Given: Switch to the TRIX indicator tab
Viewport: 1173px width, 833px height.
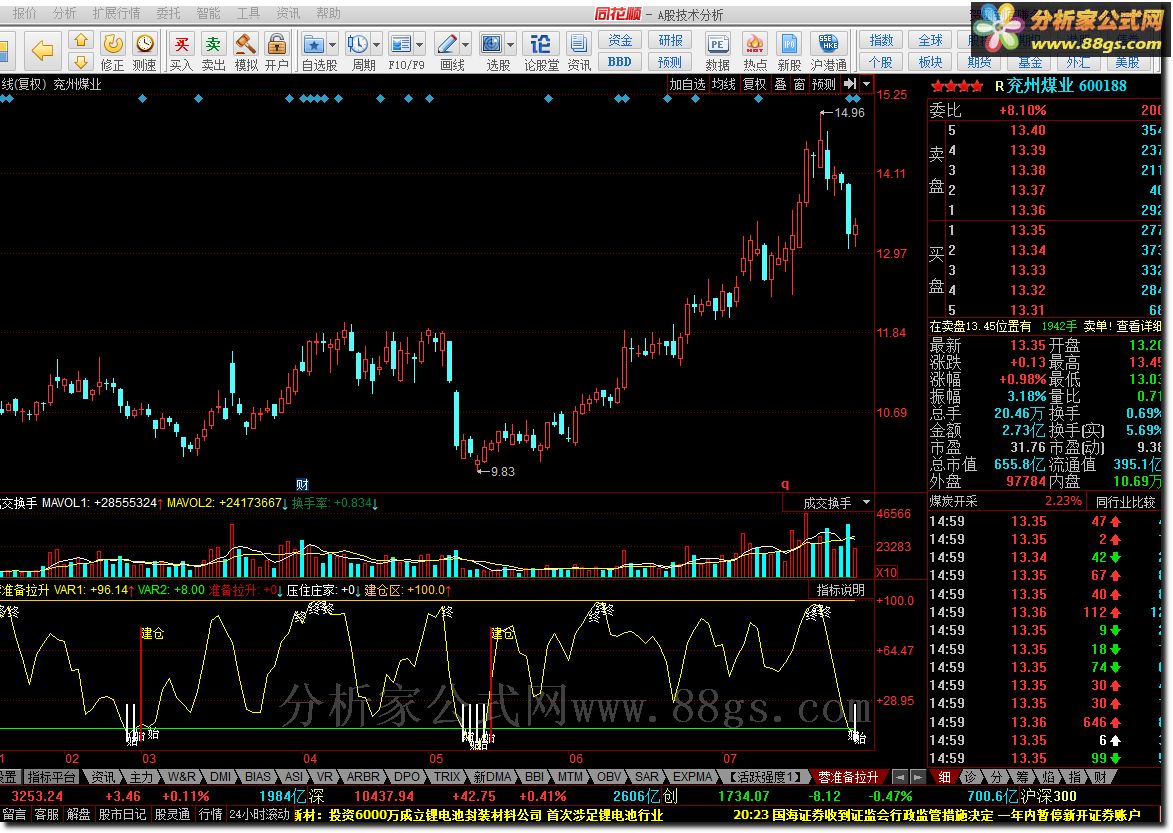Looking at the screenshot, I should tap(447, 777).
